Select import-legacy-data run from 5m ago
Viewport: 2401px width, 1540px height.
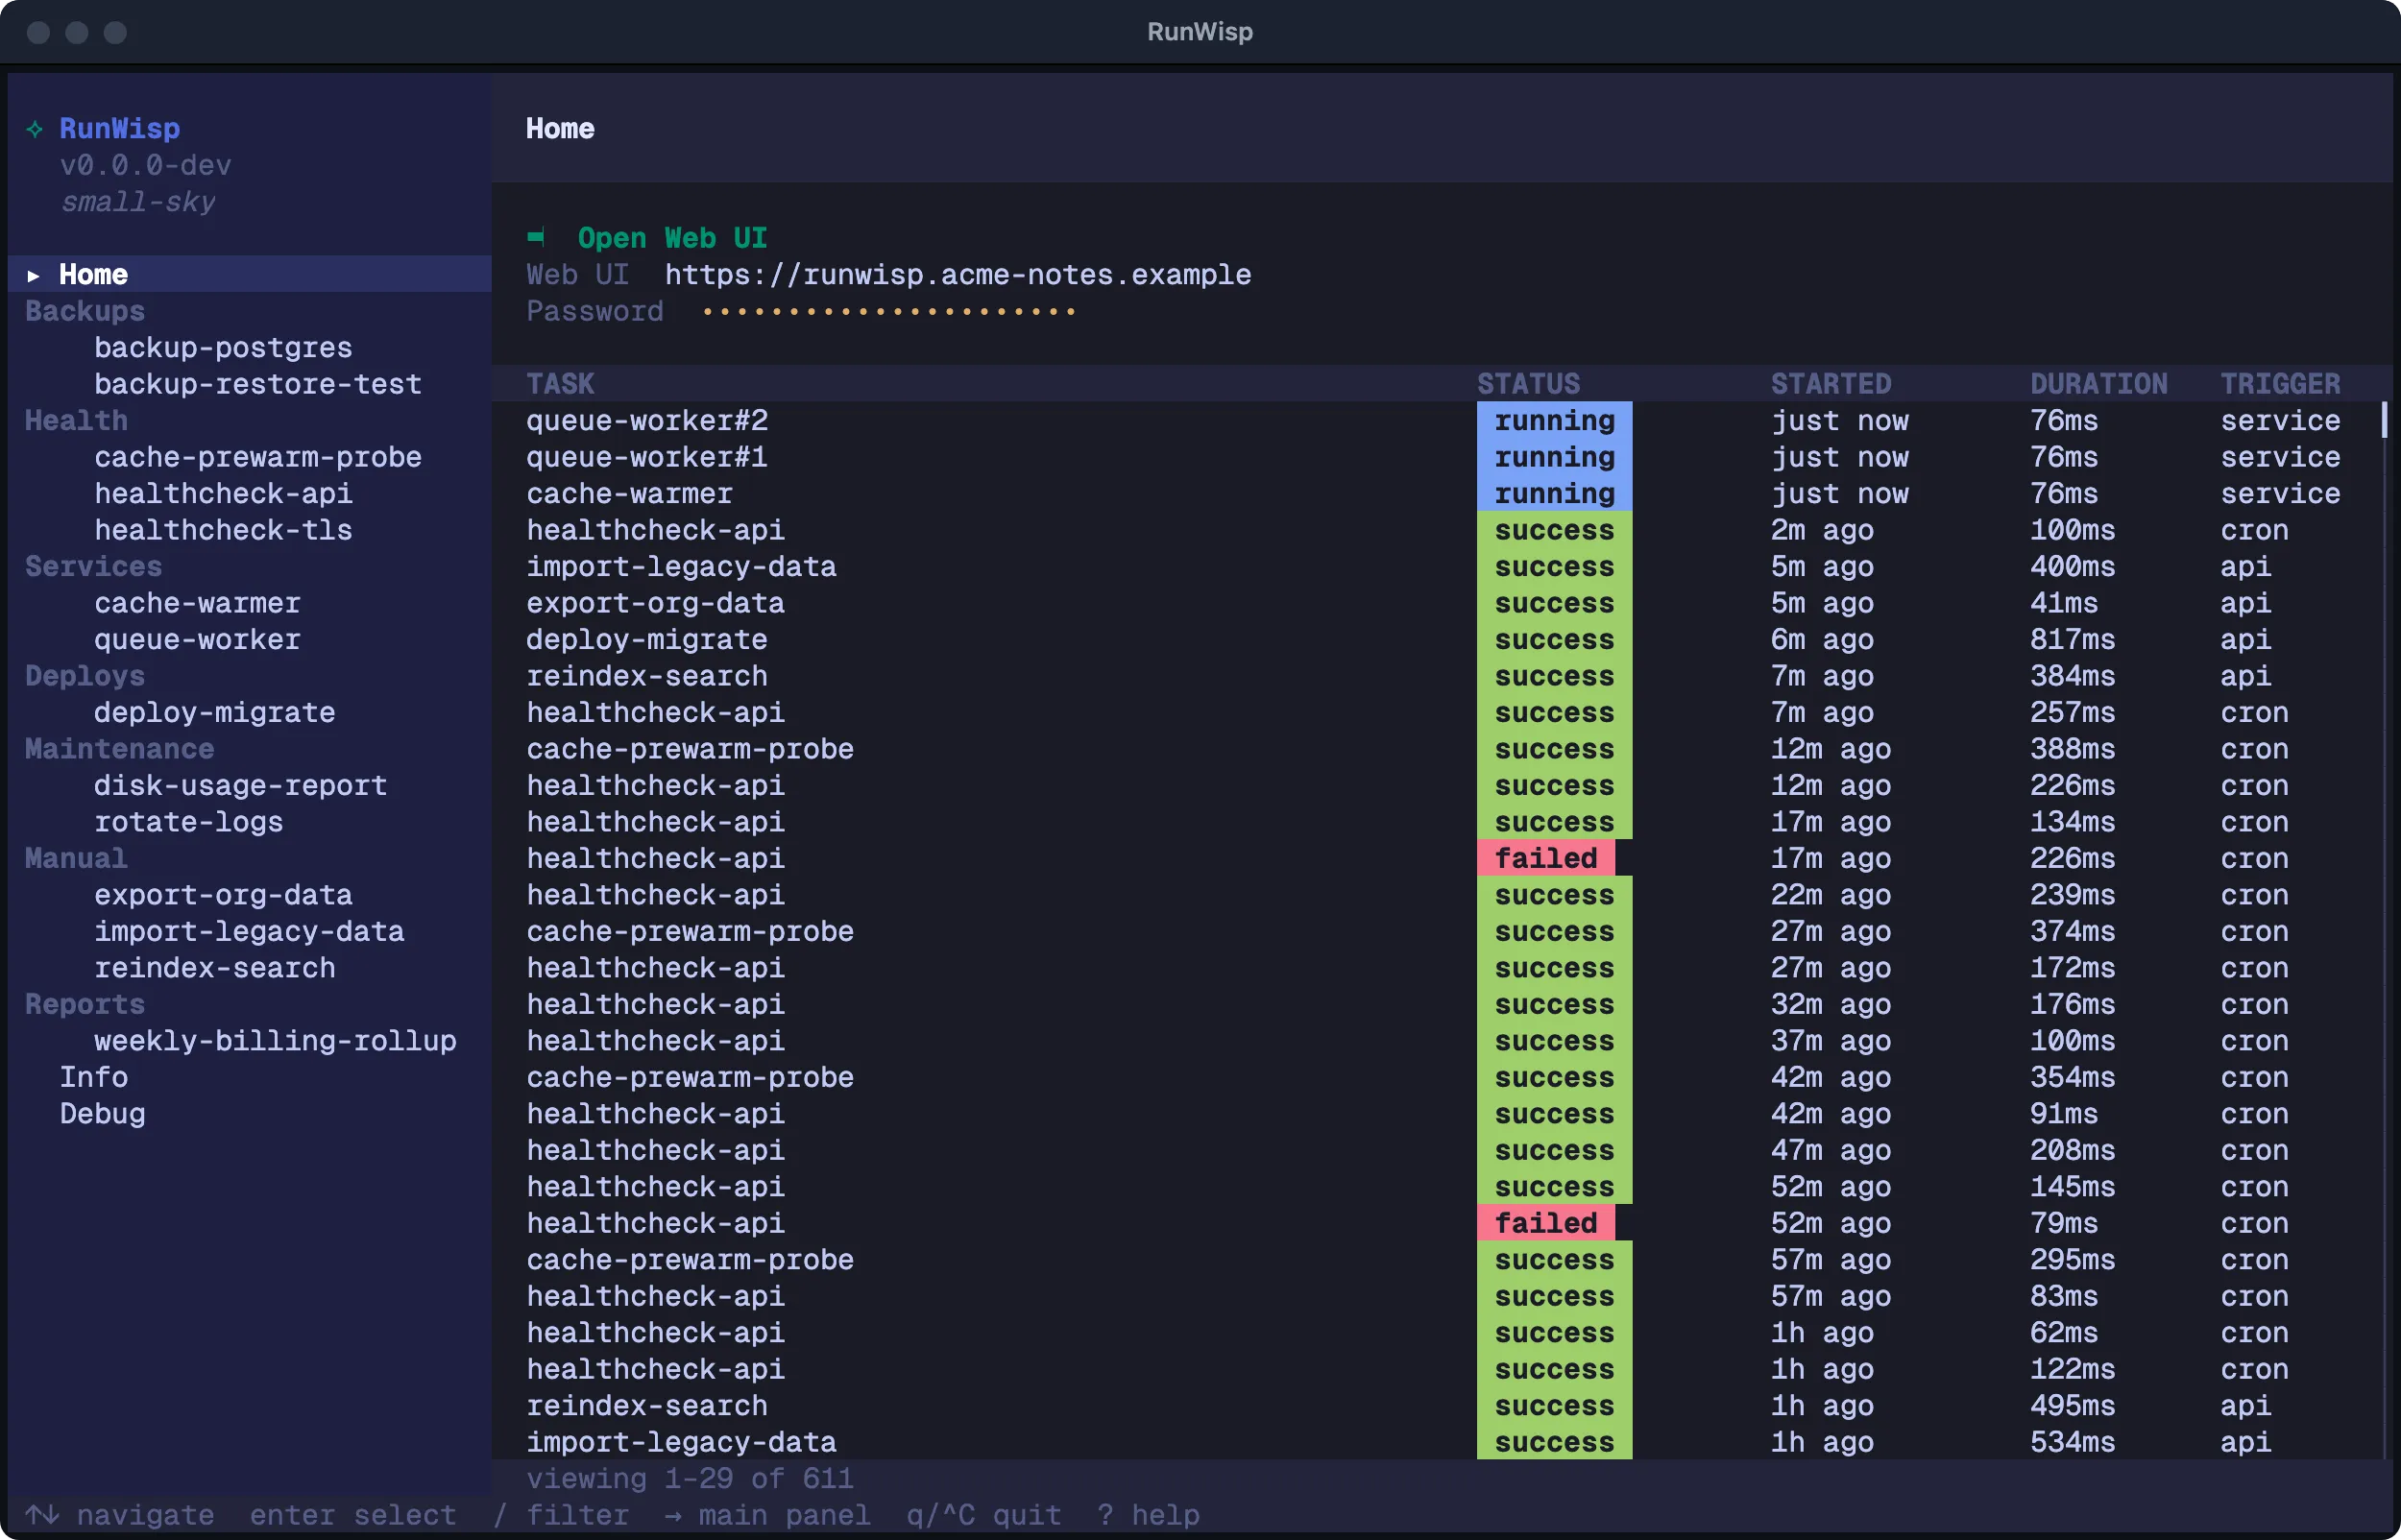click(1437, 567)
